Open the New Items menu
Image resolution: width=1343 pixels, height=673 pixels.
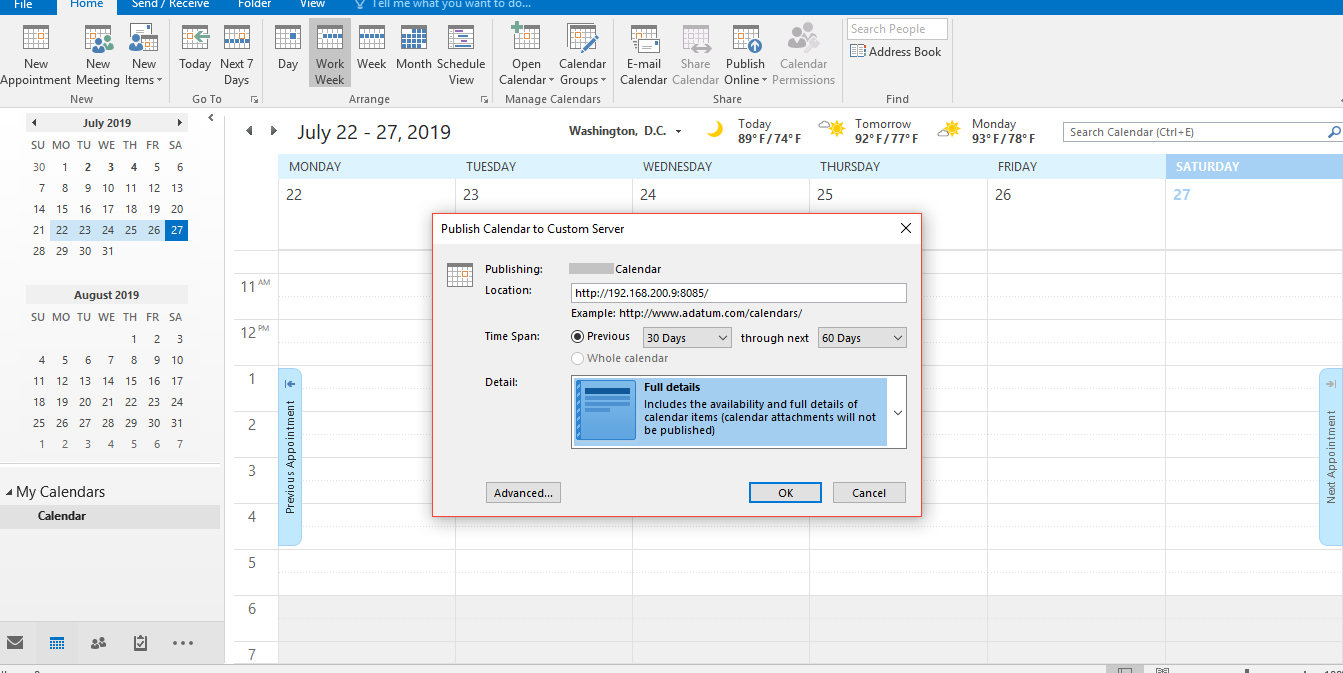click(144, 55)
